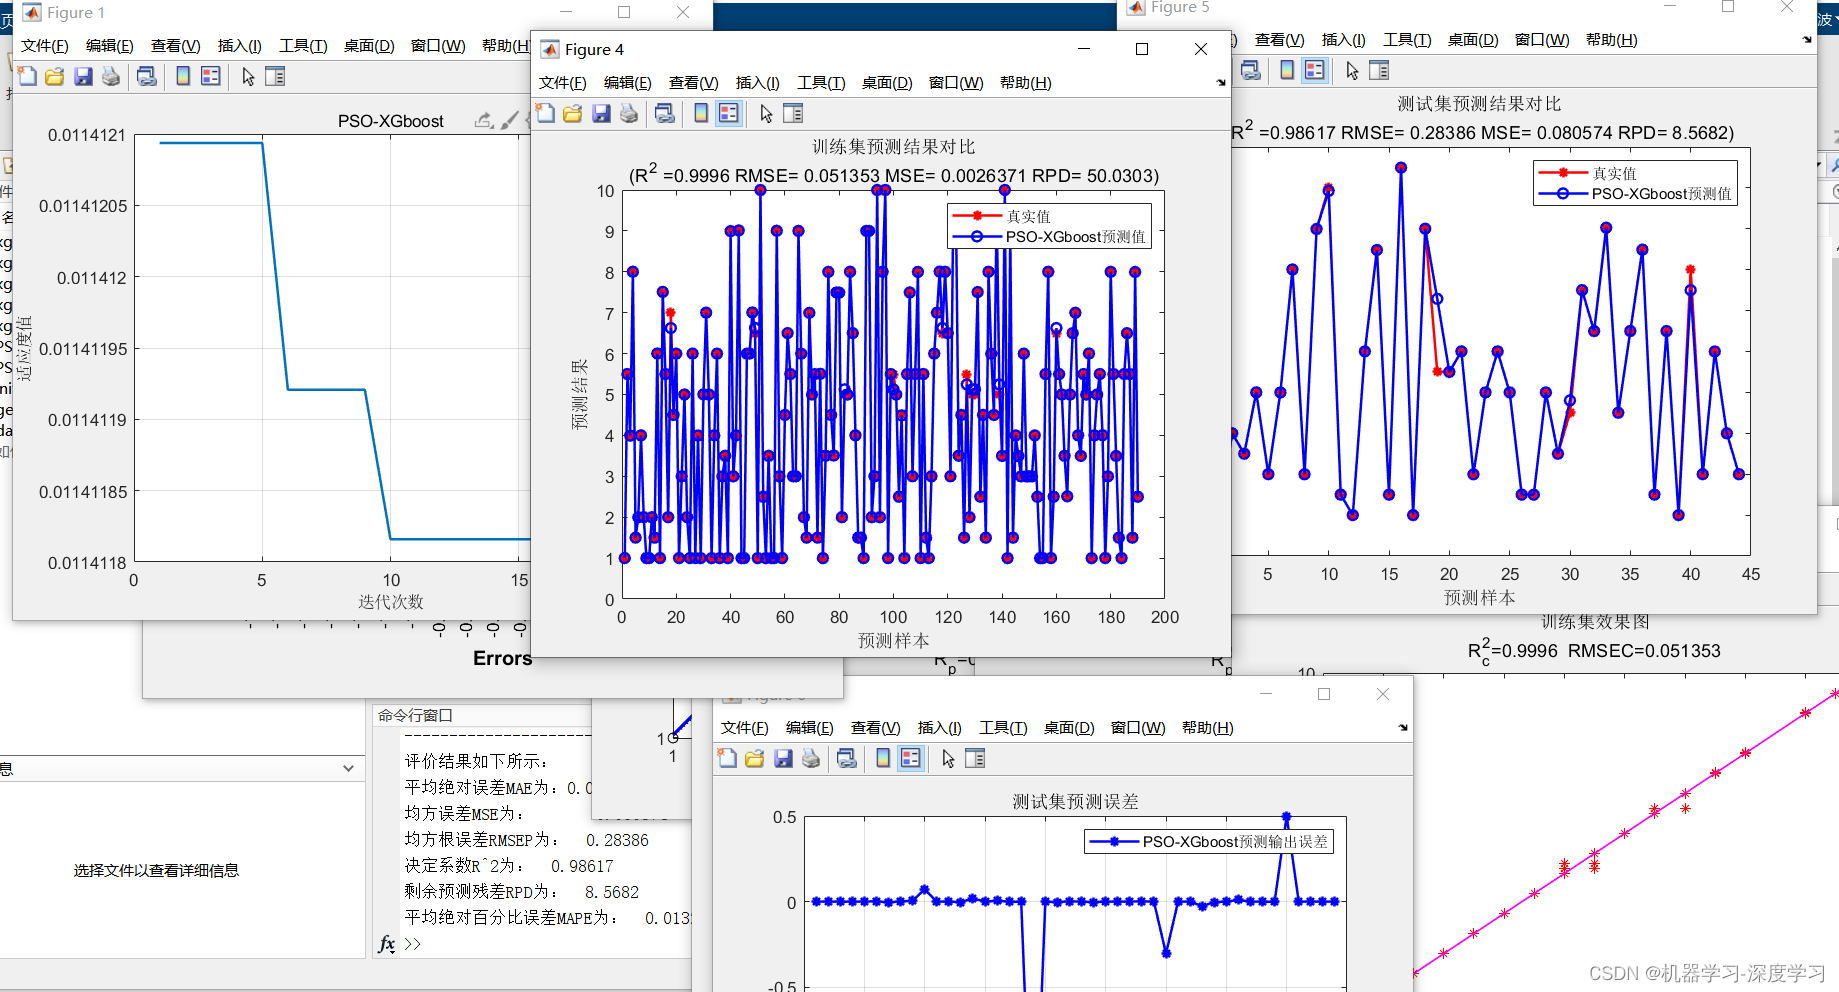Click Print Figure icon in Figure 4 toolbar

(x=629, y=114)
